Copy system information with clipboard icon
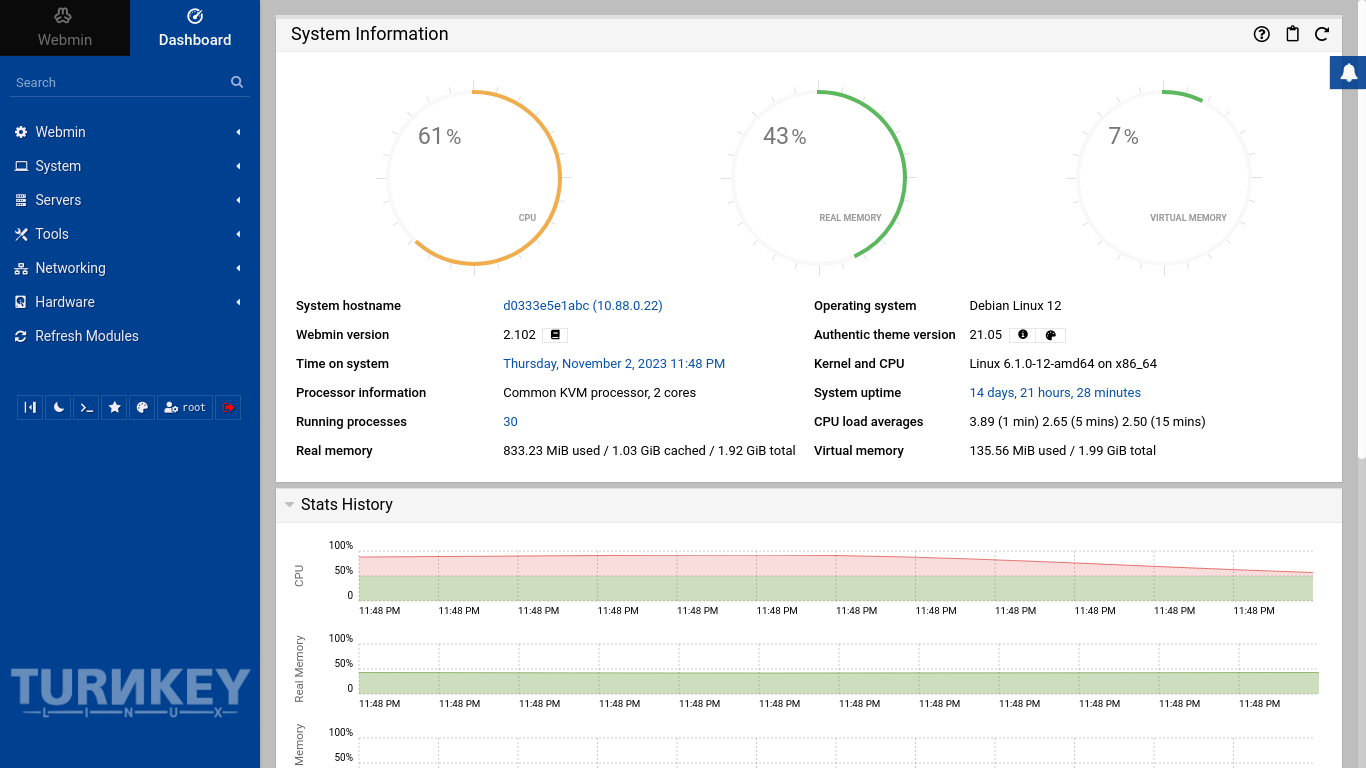1366x768 pixels. pos(1292,34)
